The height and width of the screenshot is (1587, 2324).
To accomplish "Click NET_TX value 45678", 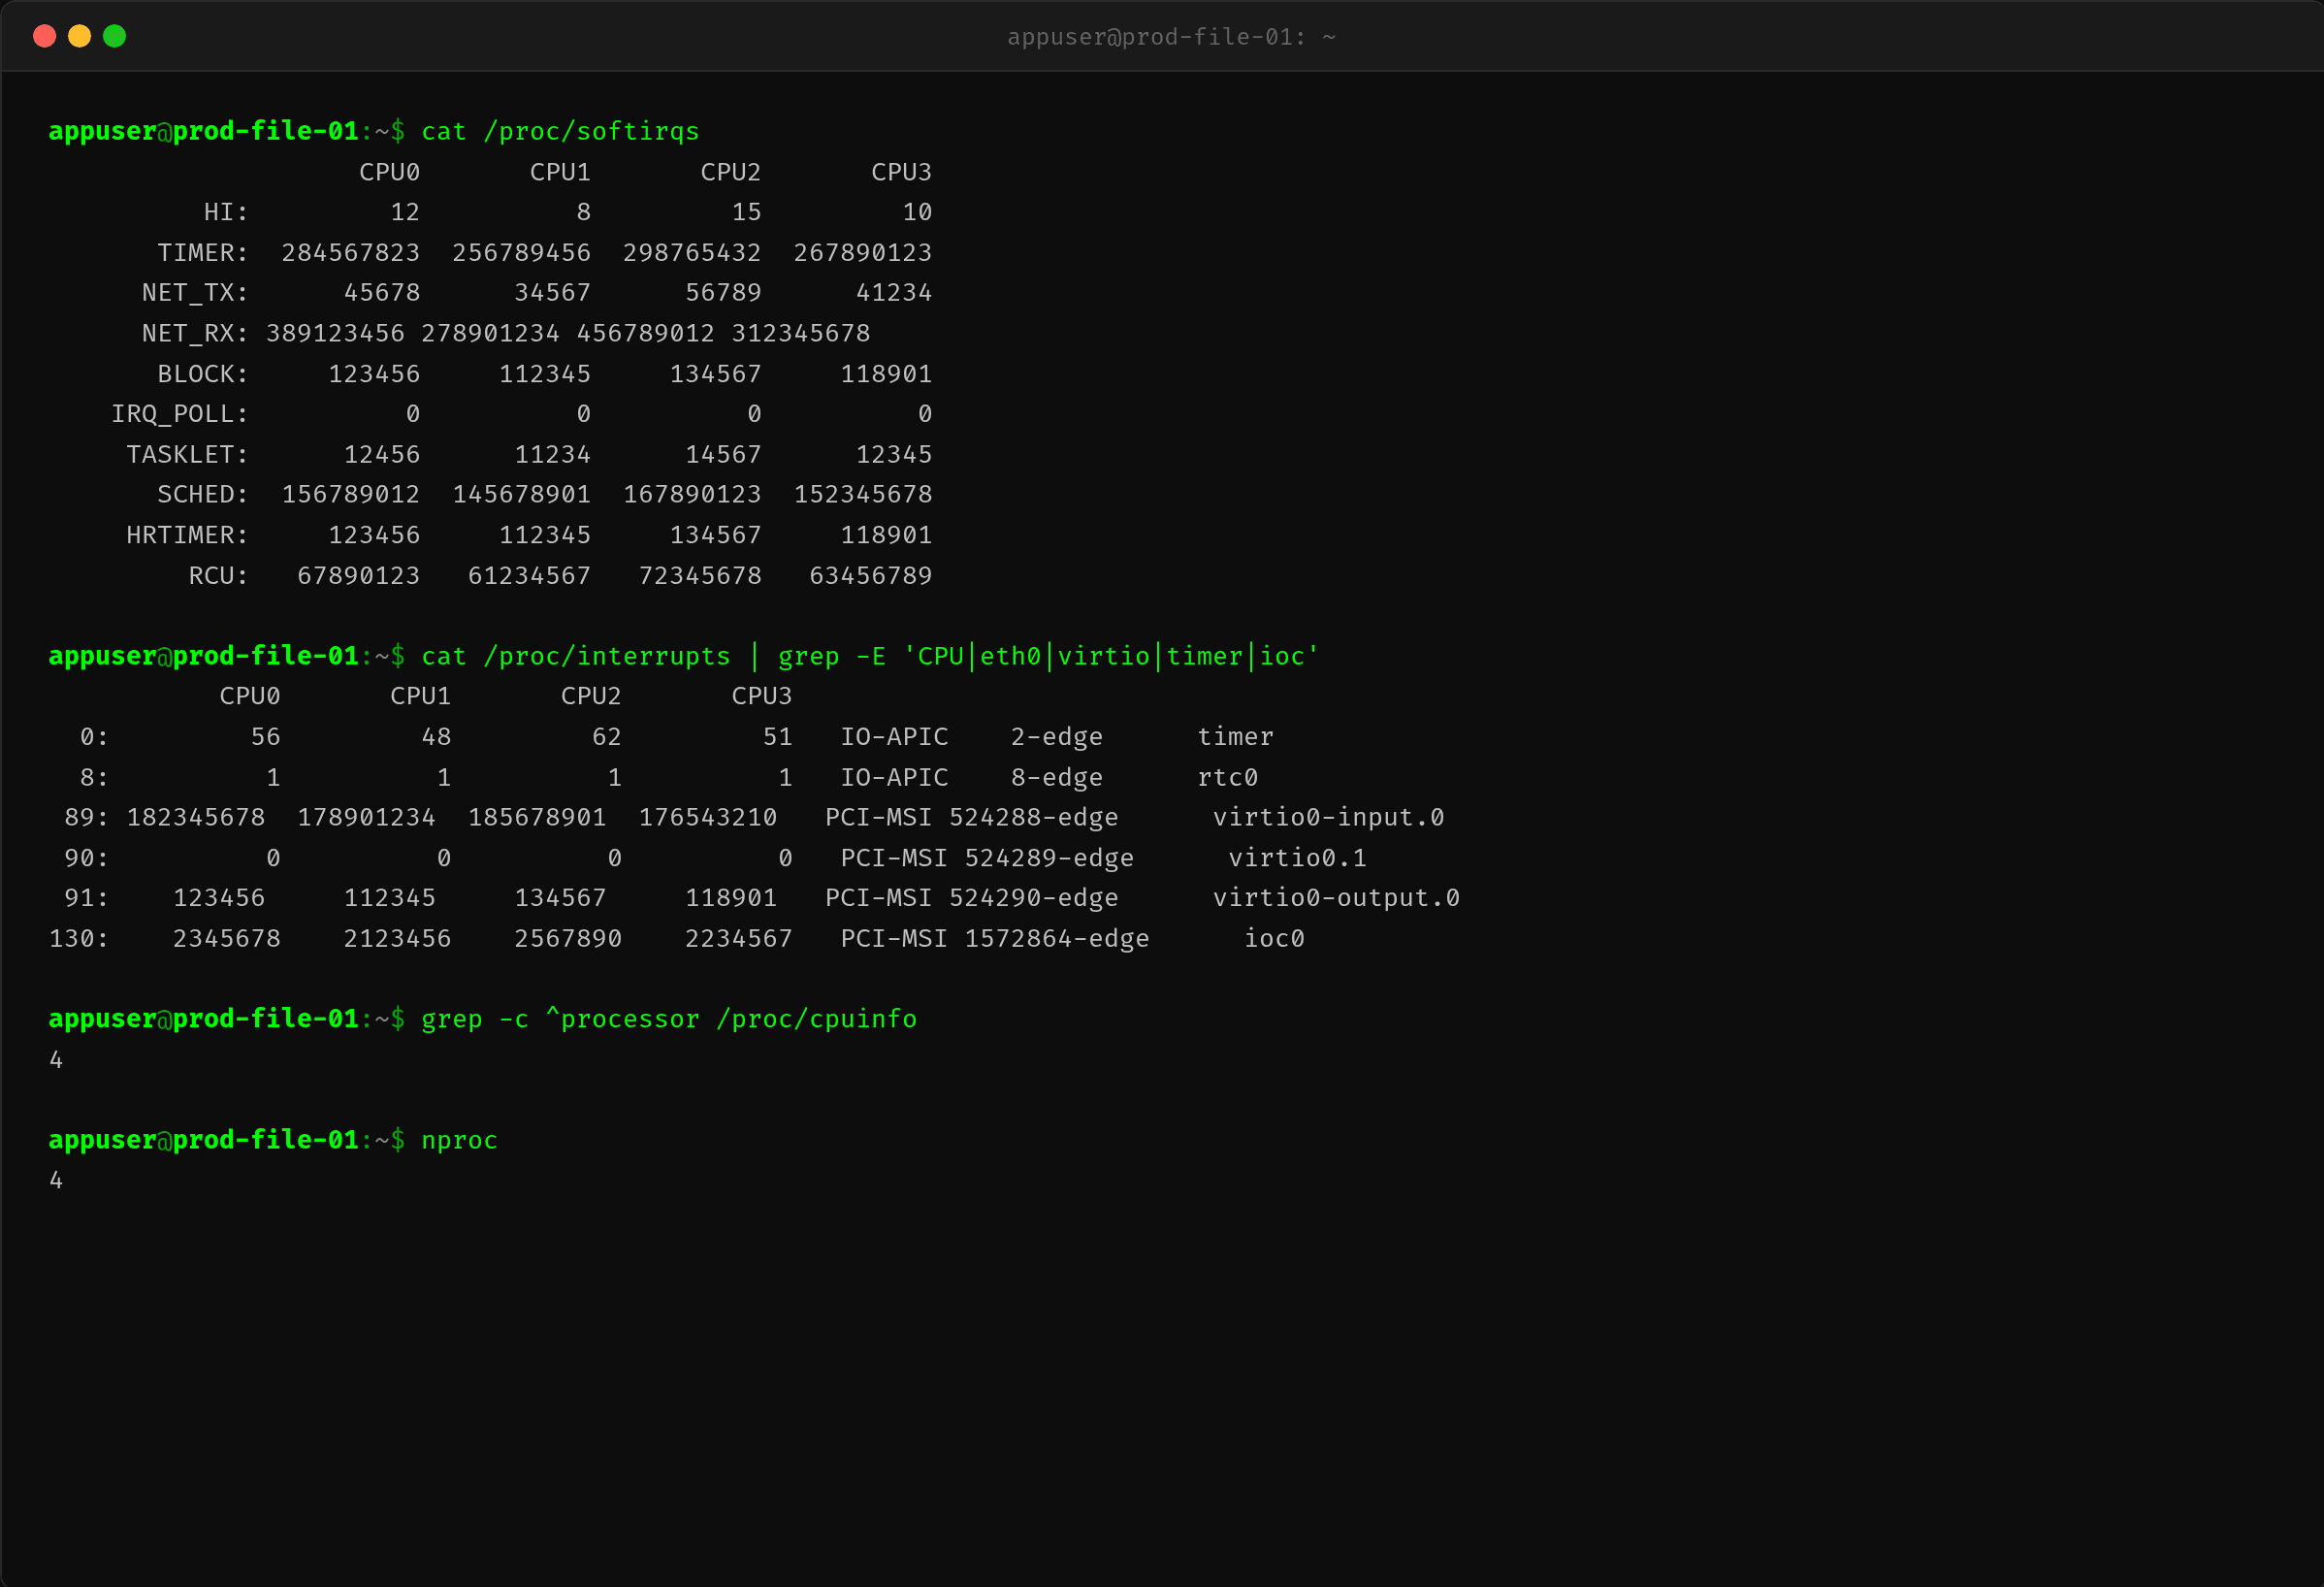I will pyautogui.click(x=382, y=293).
